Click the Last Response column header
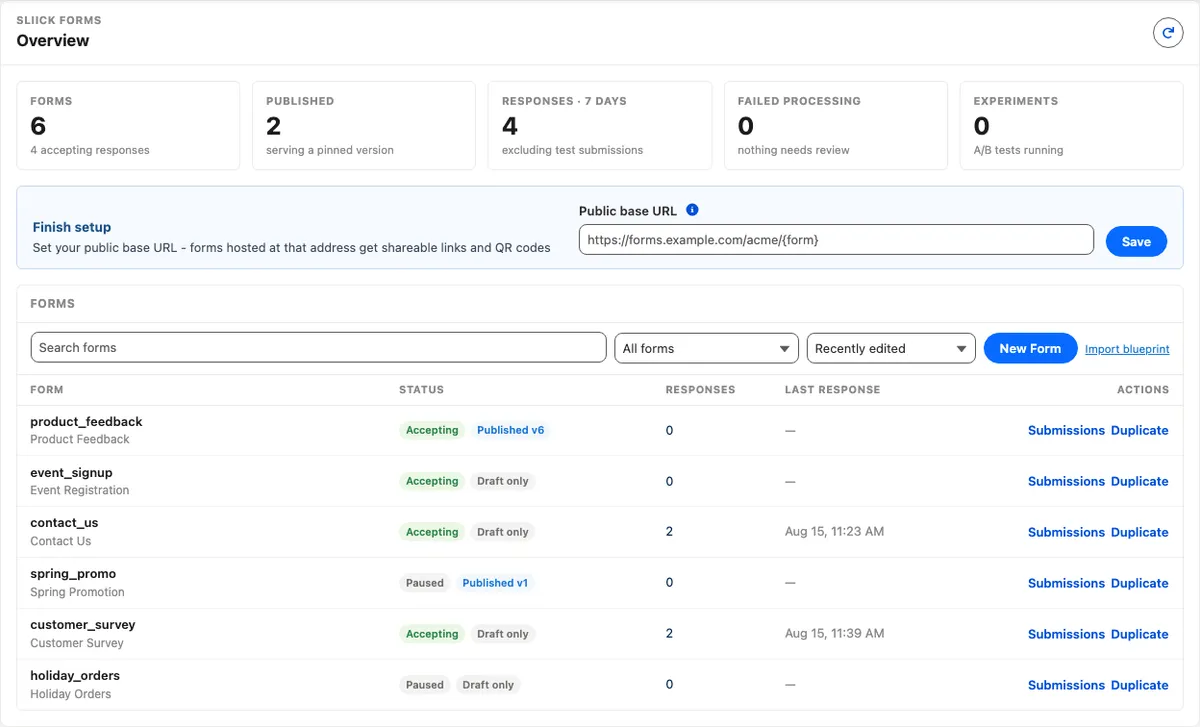 [832, 390]
